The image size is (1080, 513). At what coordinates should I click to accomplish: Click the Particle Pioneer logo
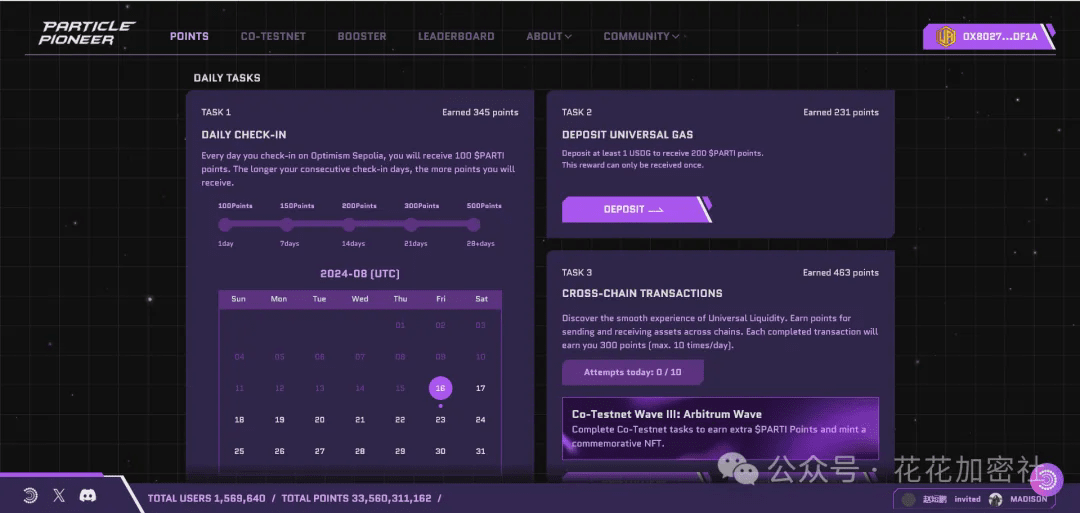click(x=87, y=33)
